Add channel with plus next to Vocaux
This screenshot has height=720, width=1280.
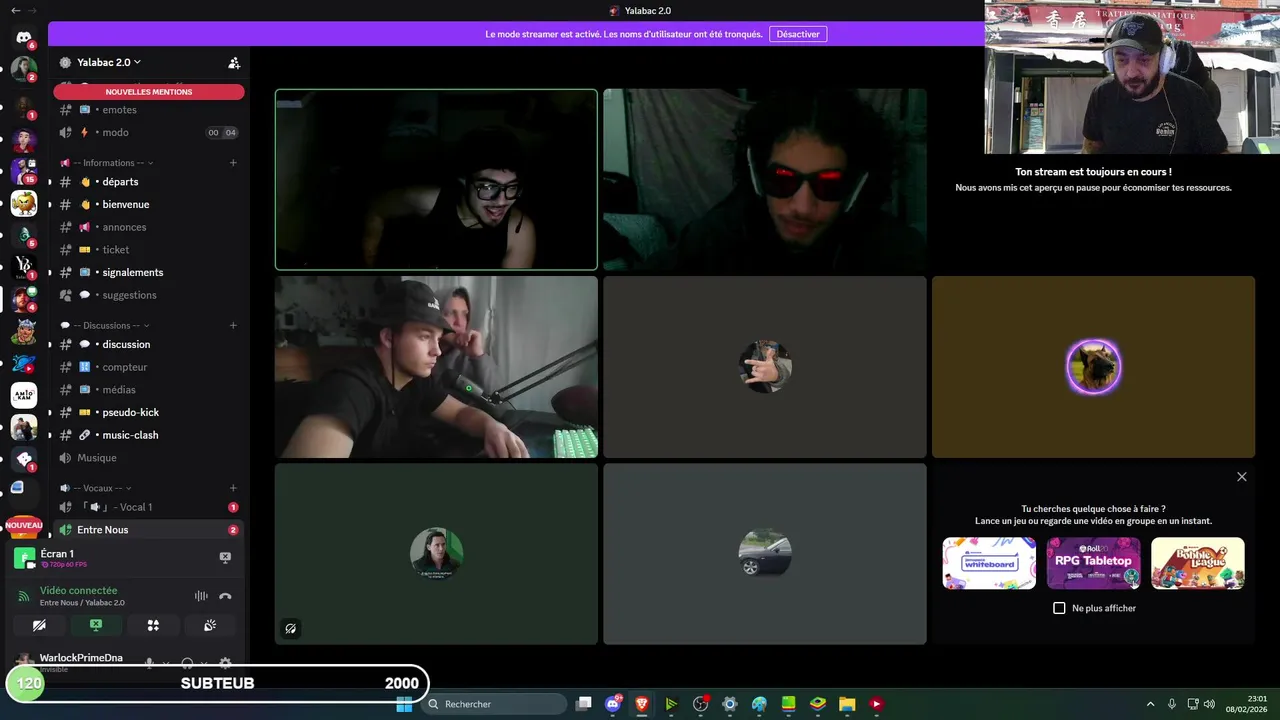[x=233, y=488]
